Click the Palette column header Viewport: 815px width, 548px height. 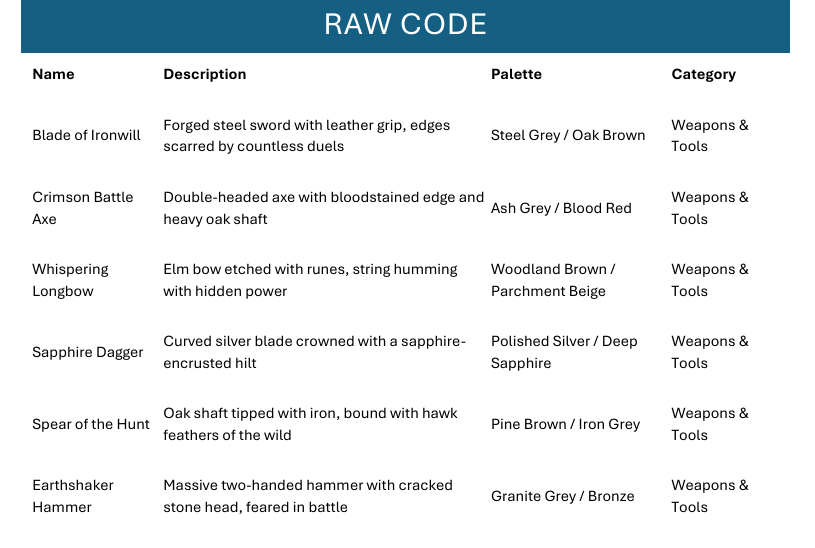(x=516, y=74)
